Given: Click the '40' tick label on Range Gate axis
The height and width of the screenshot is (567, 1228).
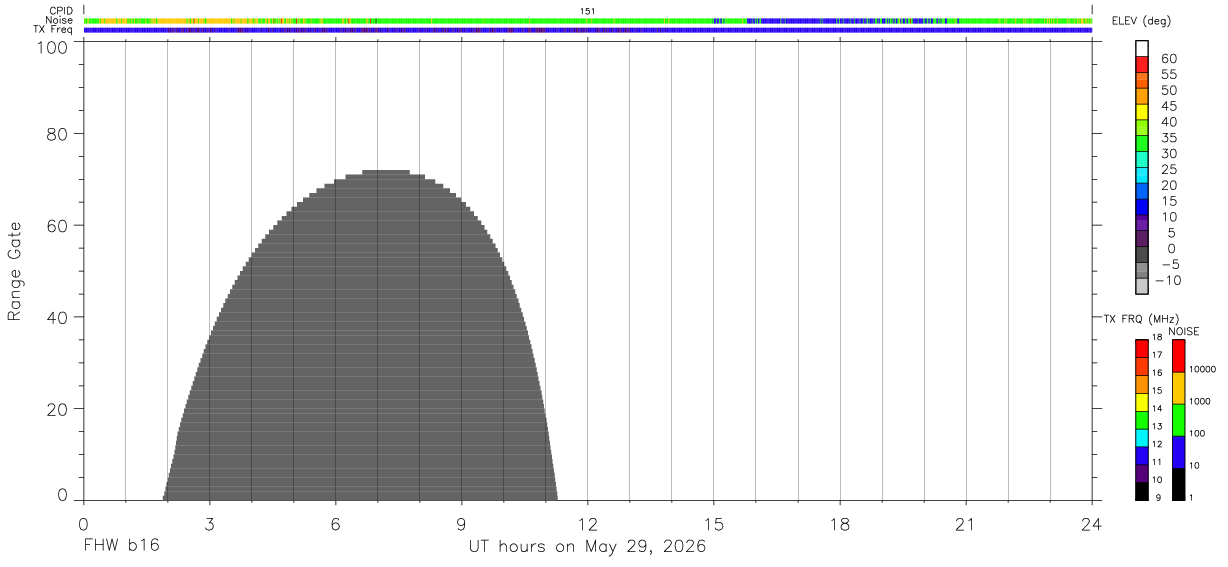Looking at the screenshot, I should point(58,318).
